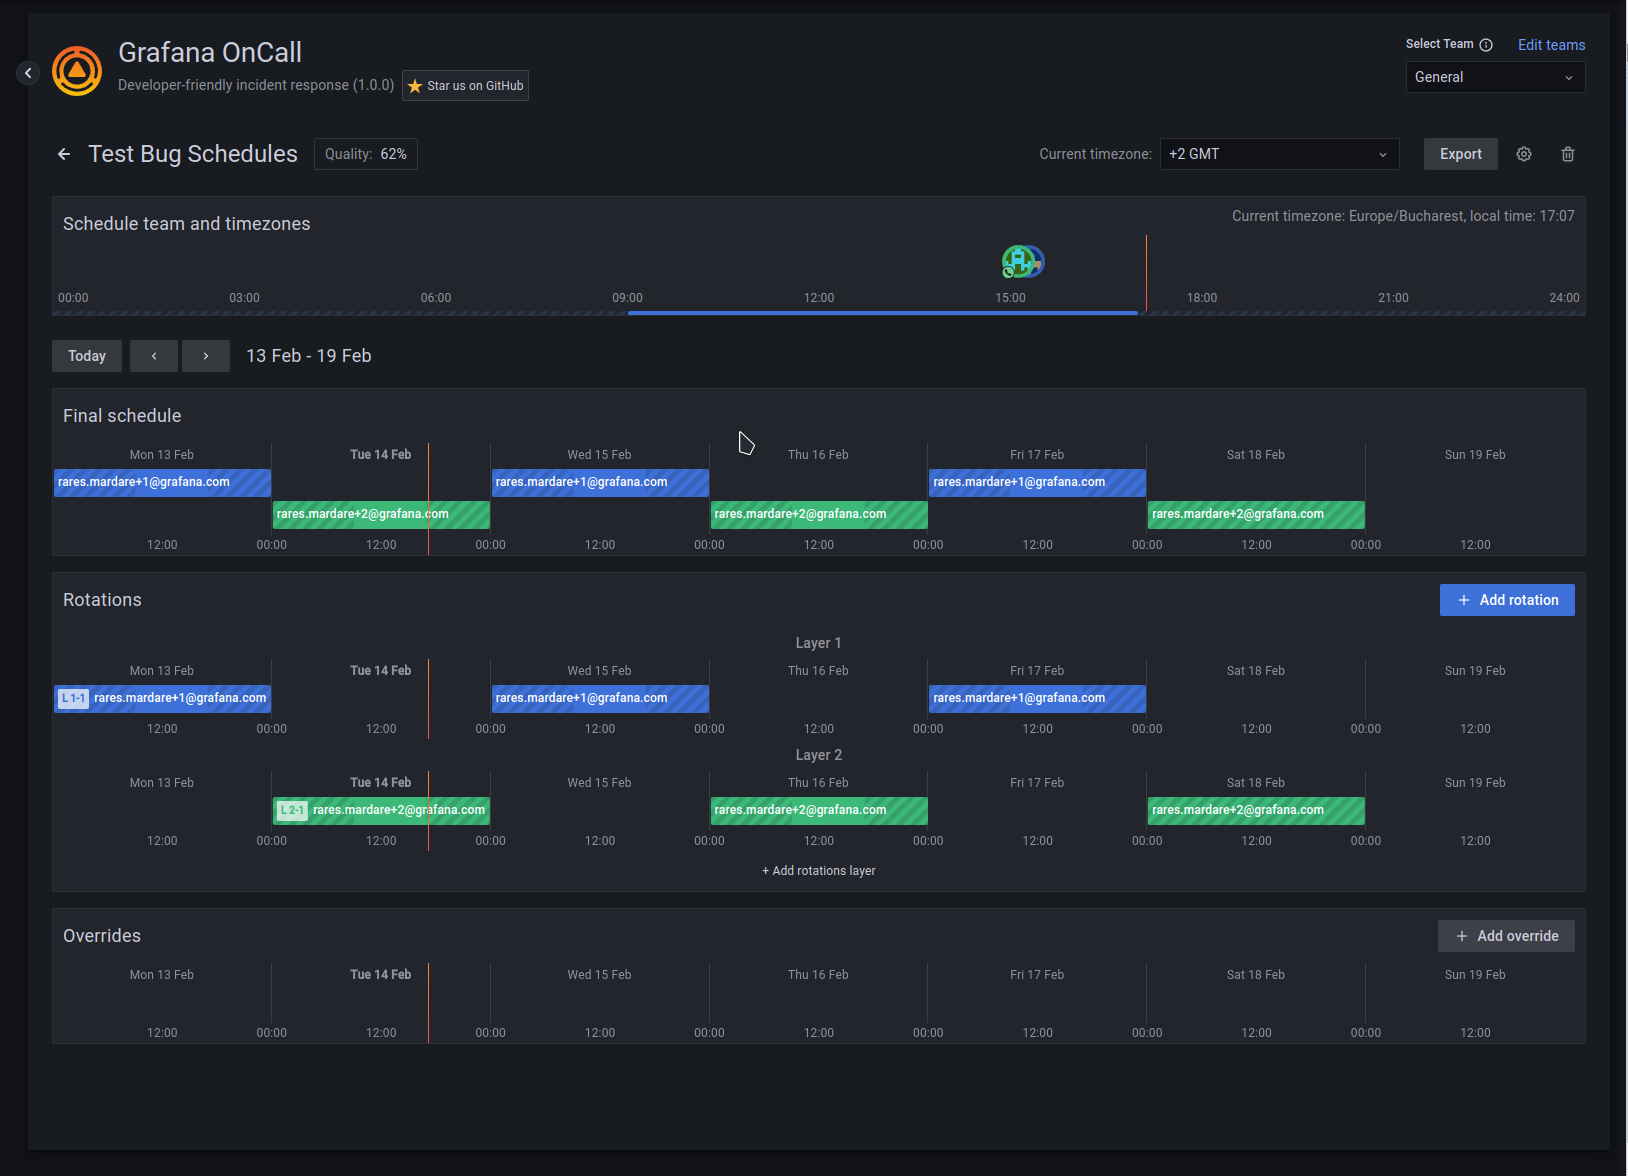Screen dimensions: 1628x1176
Task: Click the Grafana OnCall logo
Action: 76,70
